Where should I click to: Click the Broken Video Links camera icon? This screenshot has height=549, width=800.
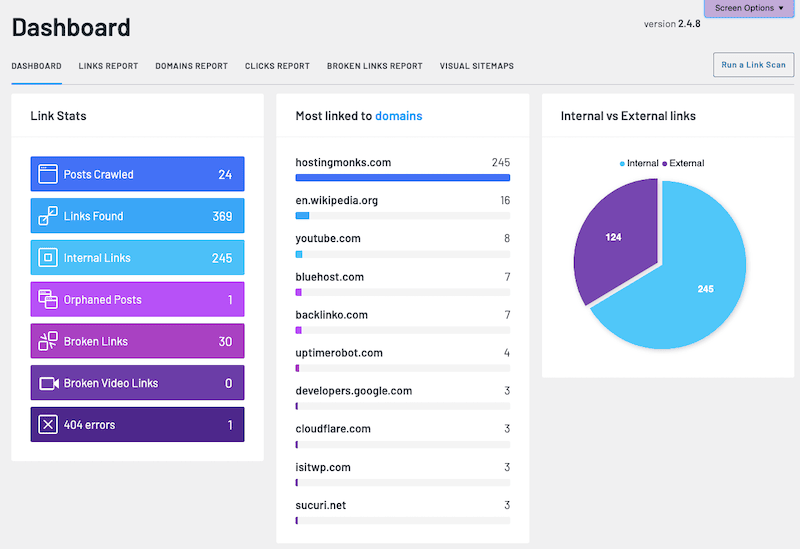pos(49,383)
